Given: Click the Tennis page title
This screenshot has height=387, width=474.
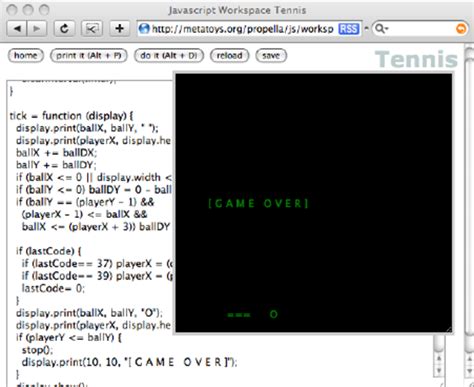Looking at the screenshot, I should coord(416,59).
